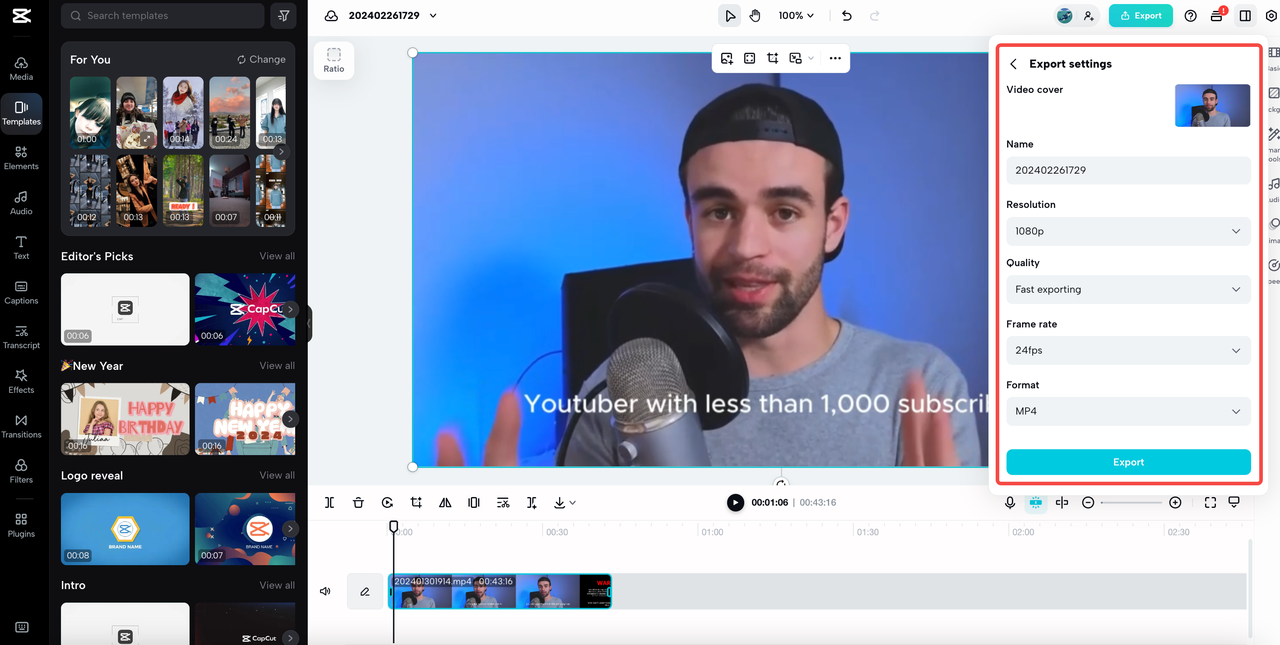Click the timeline zoom slider

pos(1131,502)
